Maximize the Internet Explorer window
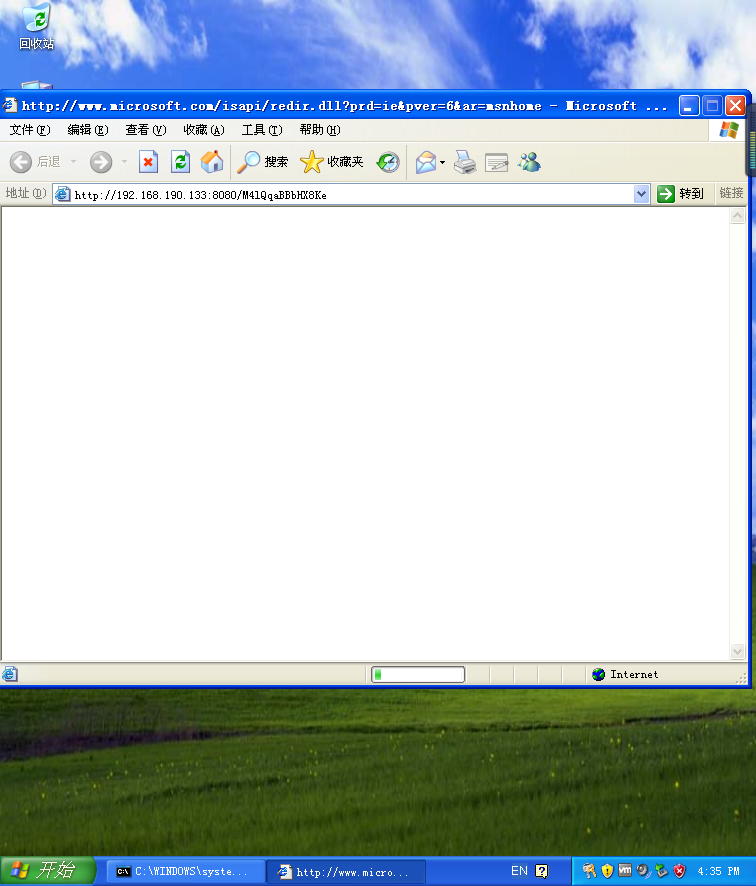 coord(712,106)
